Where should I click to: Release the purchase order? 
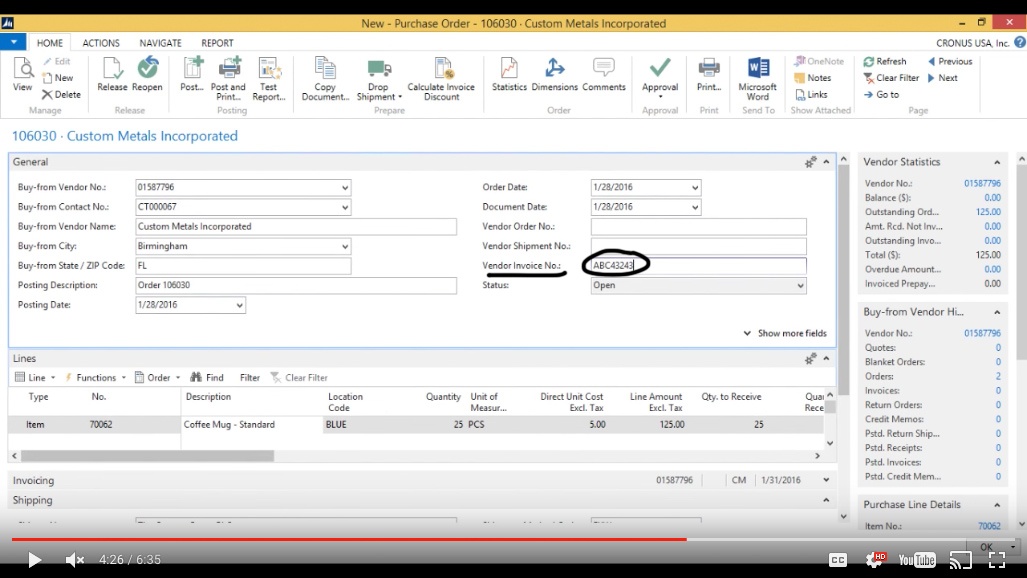pyautogui.click(x=112, y=74)
